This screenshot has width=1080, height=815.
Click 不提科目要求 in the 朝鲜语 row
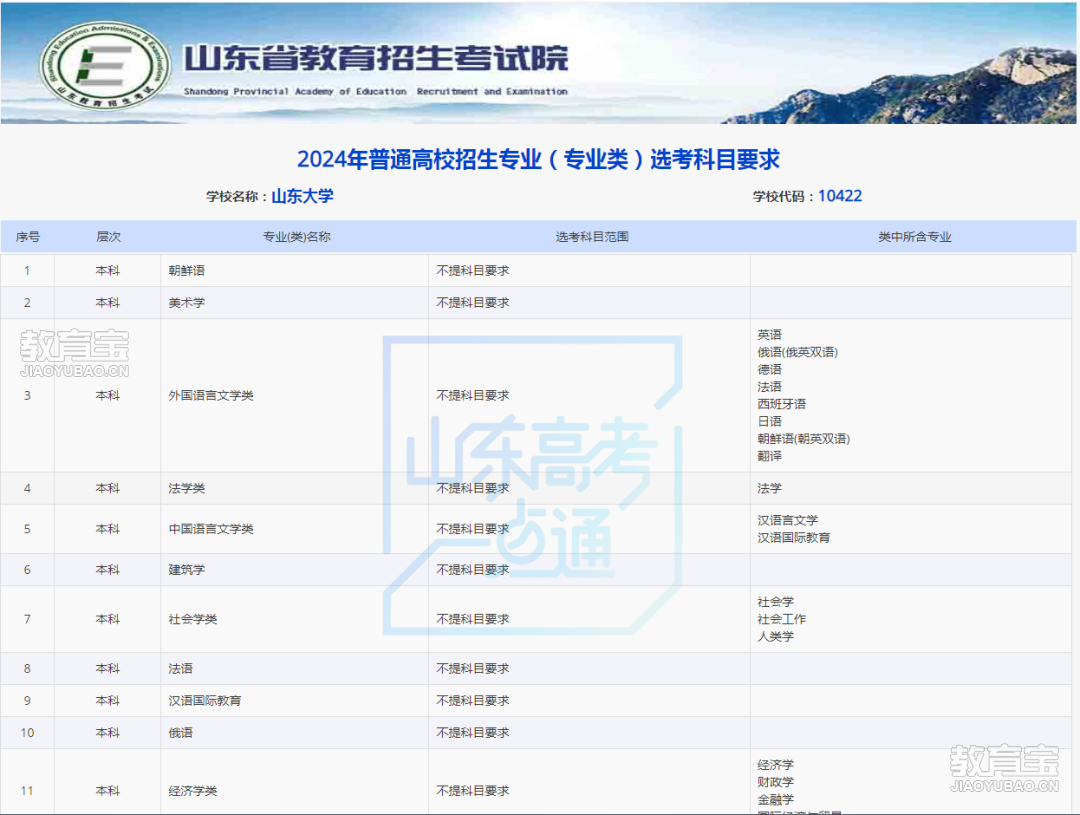pyautogui.click(x=472, y=271)
